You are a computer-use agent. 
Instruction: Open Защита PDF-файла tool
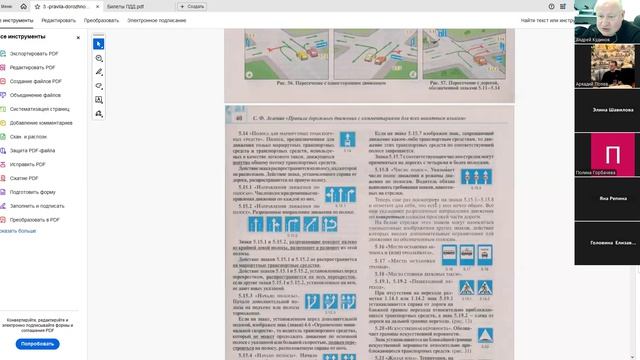click(x=32, y=151)
